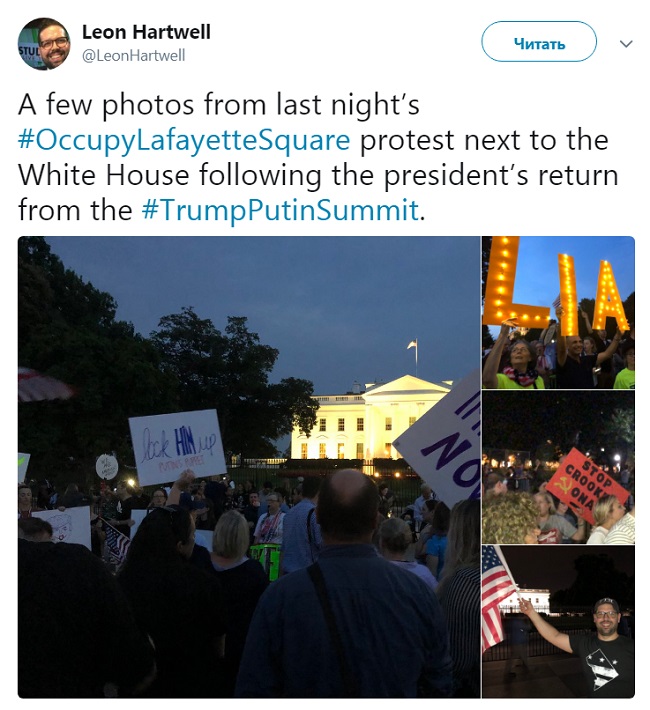Click the Читать follow button
This screenshot has width=650, height=710.
pos(539,42)
